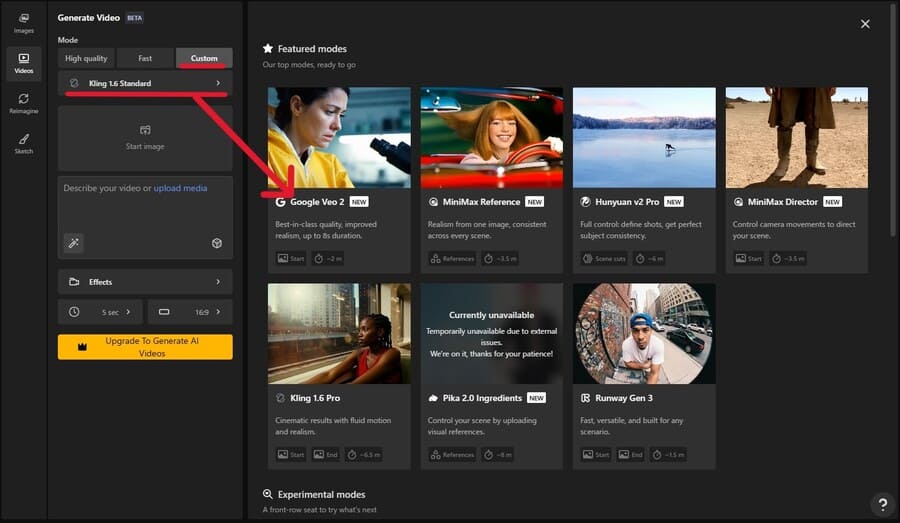Click the panel scrollbar on right edge
This screenshot has width=900, height=523.
(x=893, y=121)
